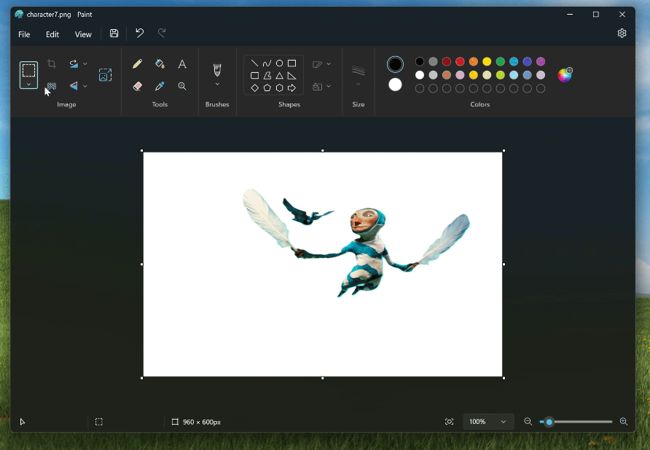Select the Hexagon shape
The height and width of the screenshot is (450, 650).
click(279, 88)
